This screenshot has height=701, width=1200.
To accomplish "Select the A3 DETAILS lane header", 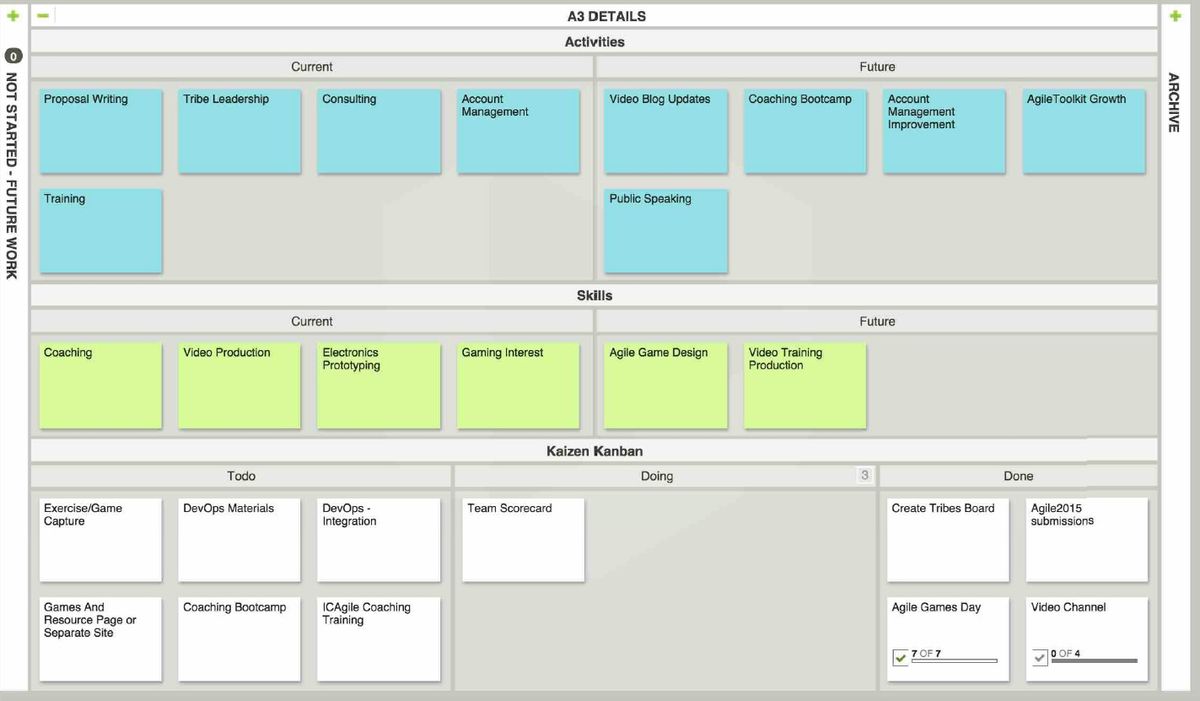I will click(x=606, y=16).
